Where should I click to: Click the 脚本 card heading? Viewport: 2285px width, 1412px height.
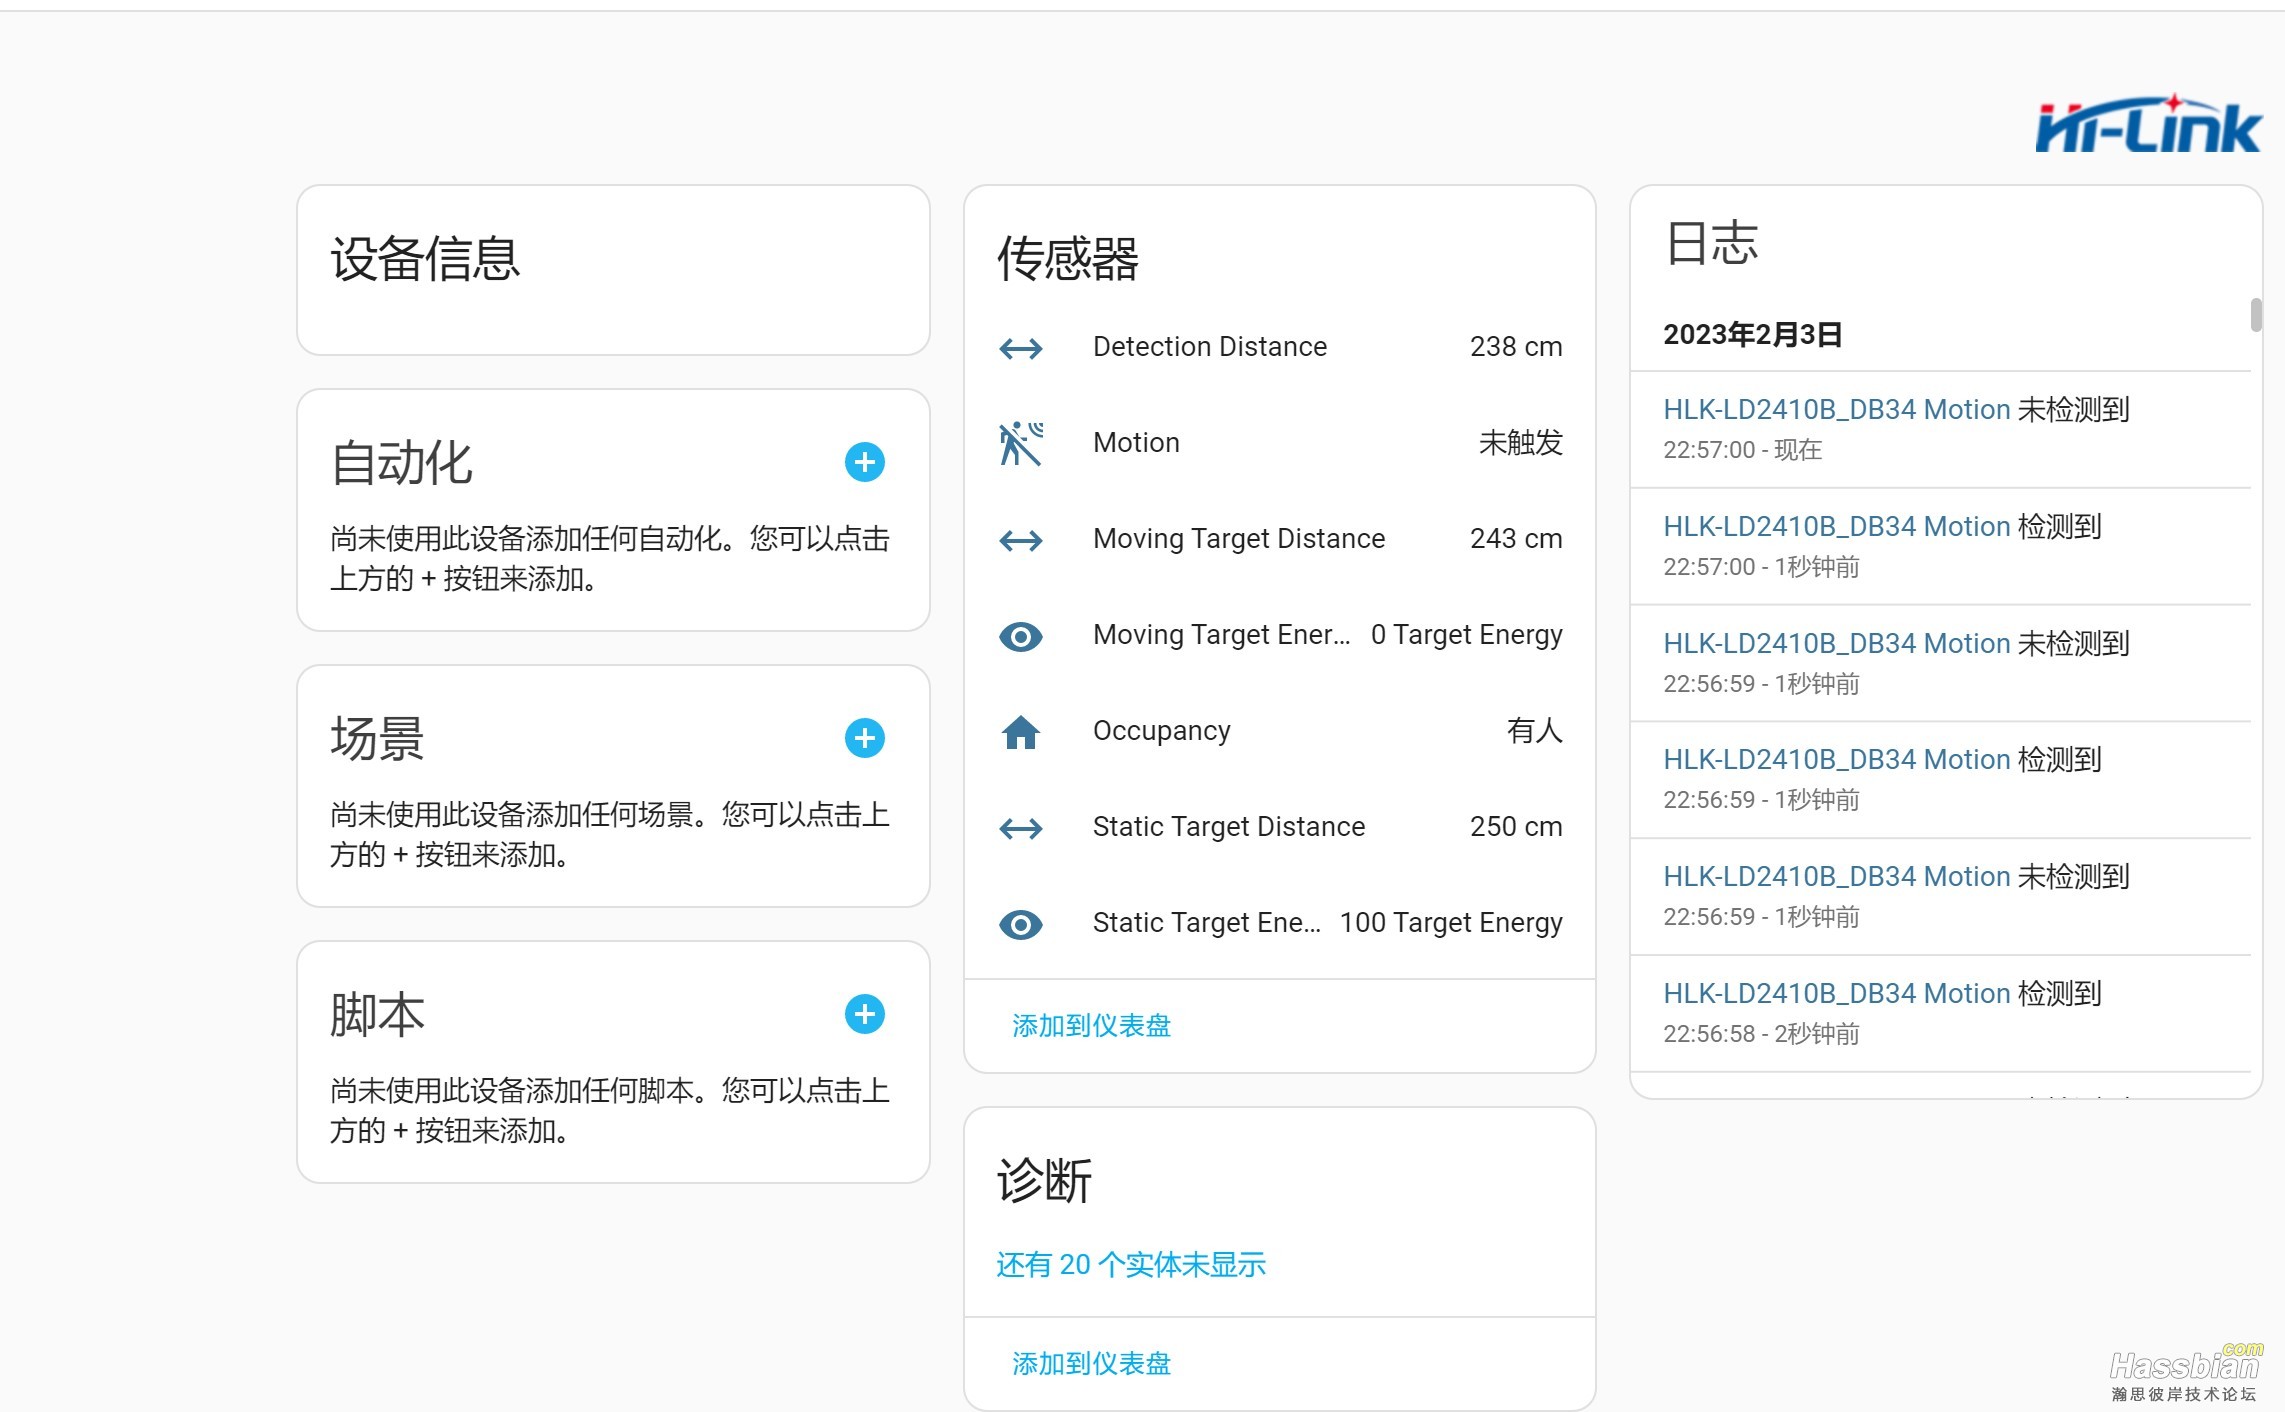(x=377, y=1015)
